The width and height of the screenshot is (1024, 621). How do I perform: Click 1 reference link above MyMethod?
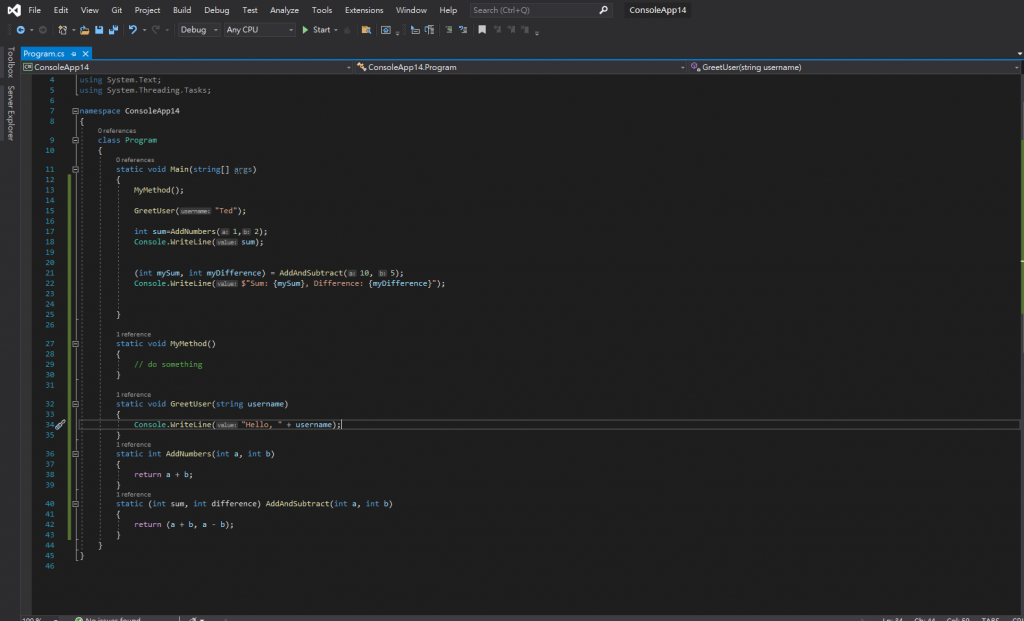[133, 334]
